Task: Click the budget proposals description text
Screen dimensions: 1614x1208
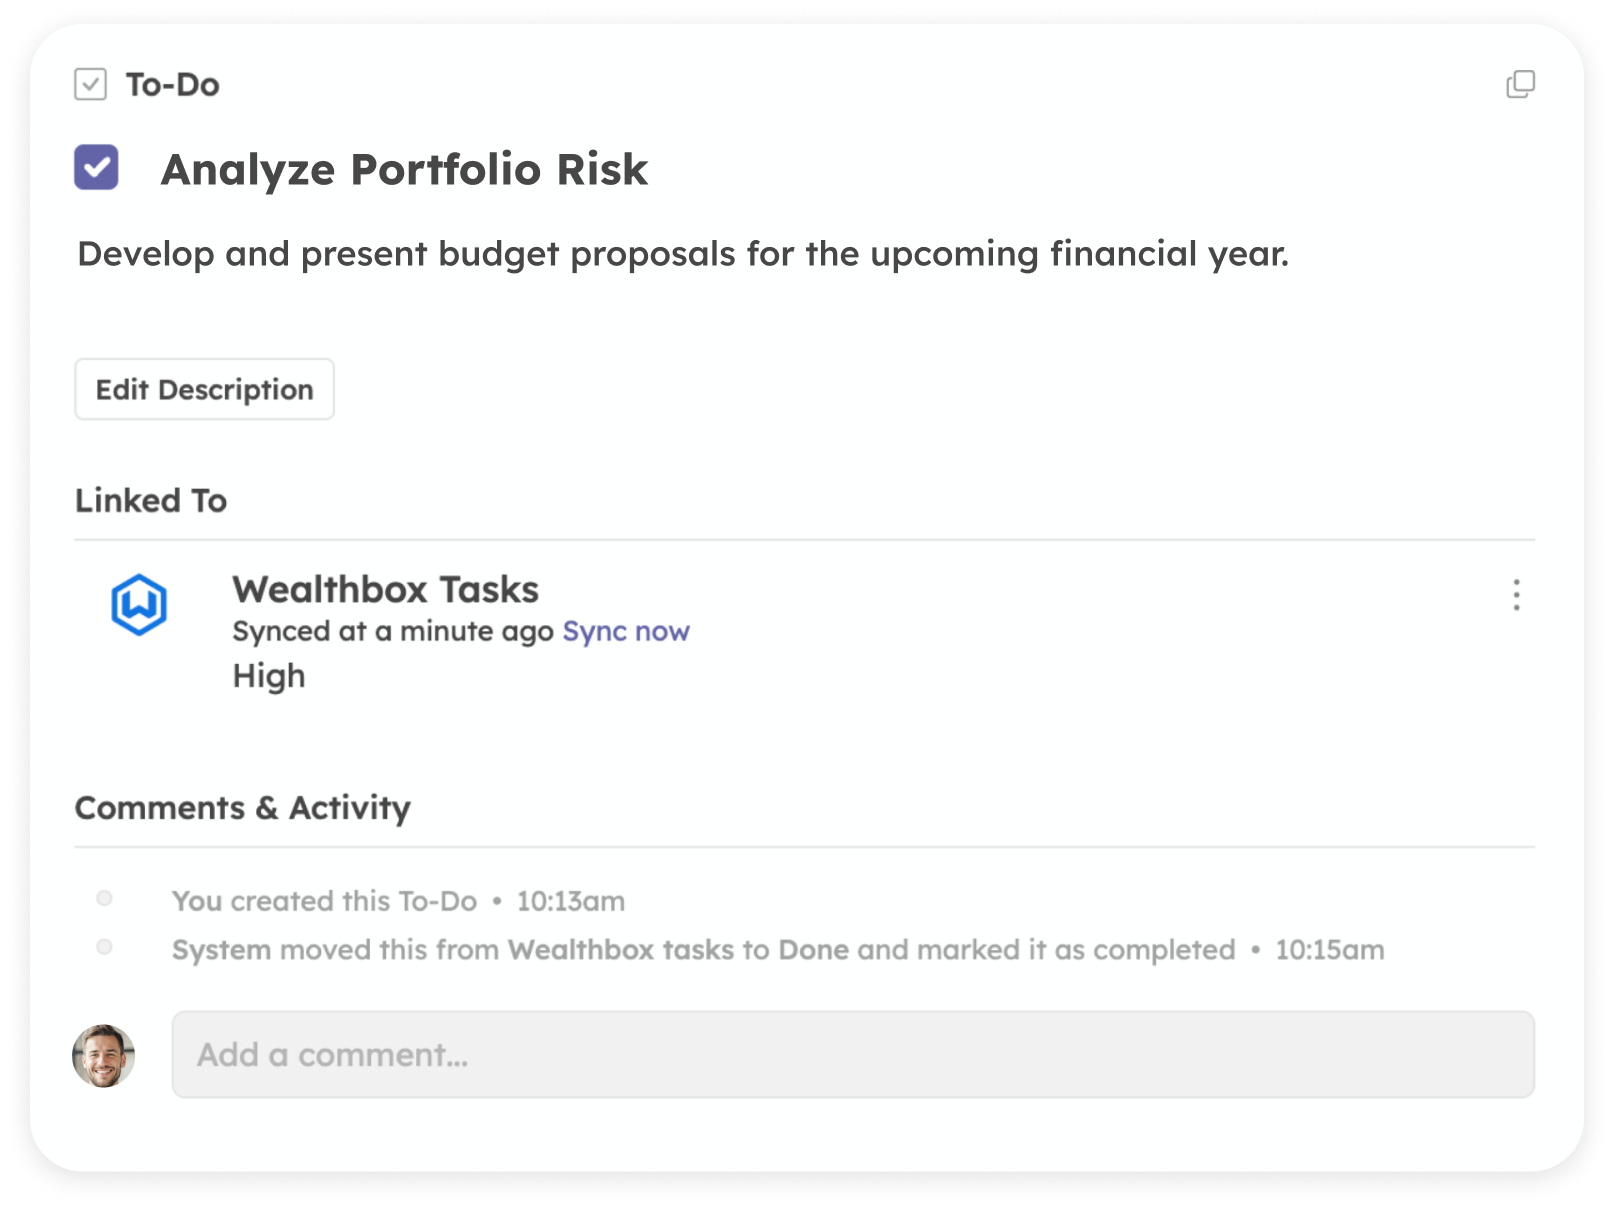Action: (x=683, y=254)
